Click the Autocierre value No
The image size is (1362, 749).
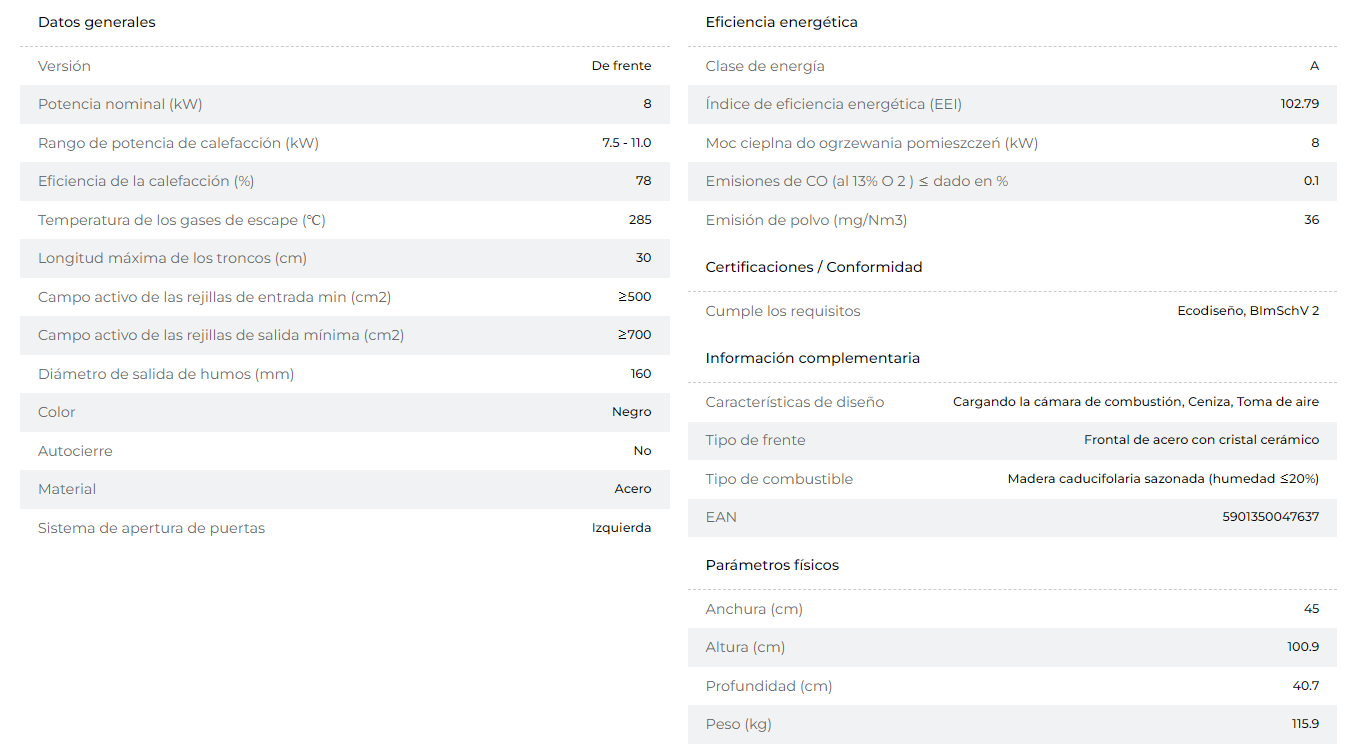643,451
